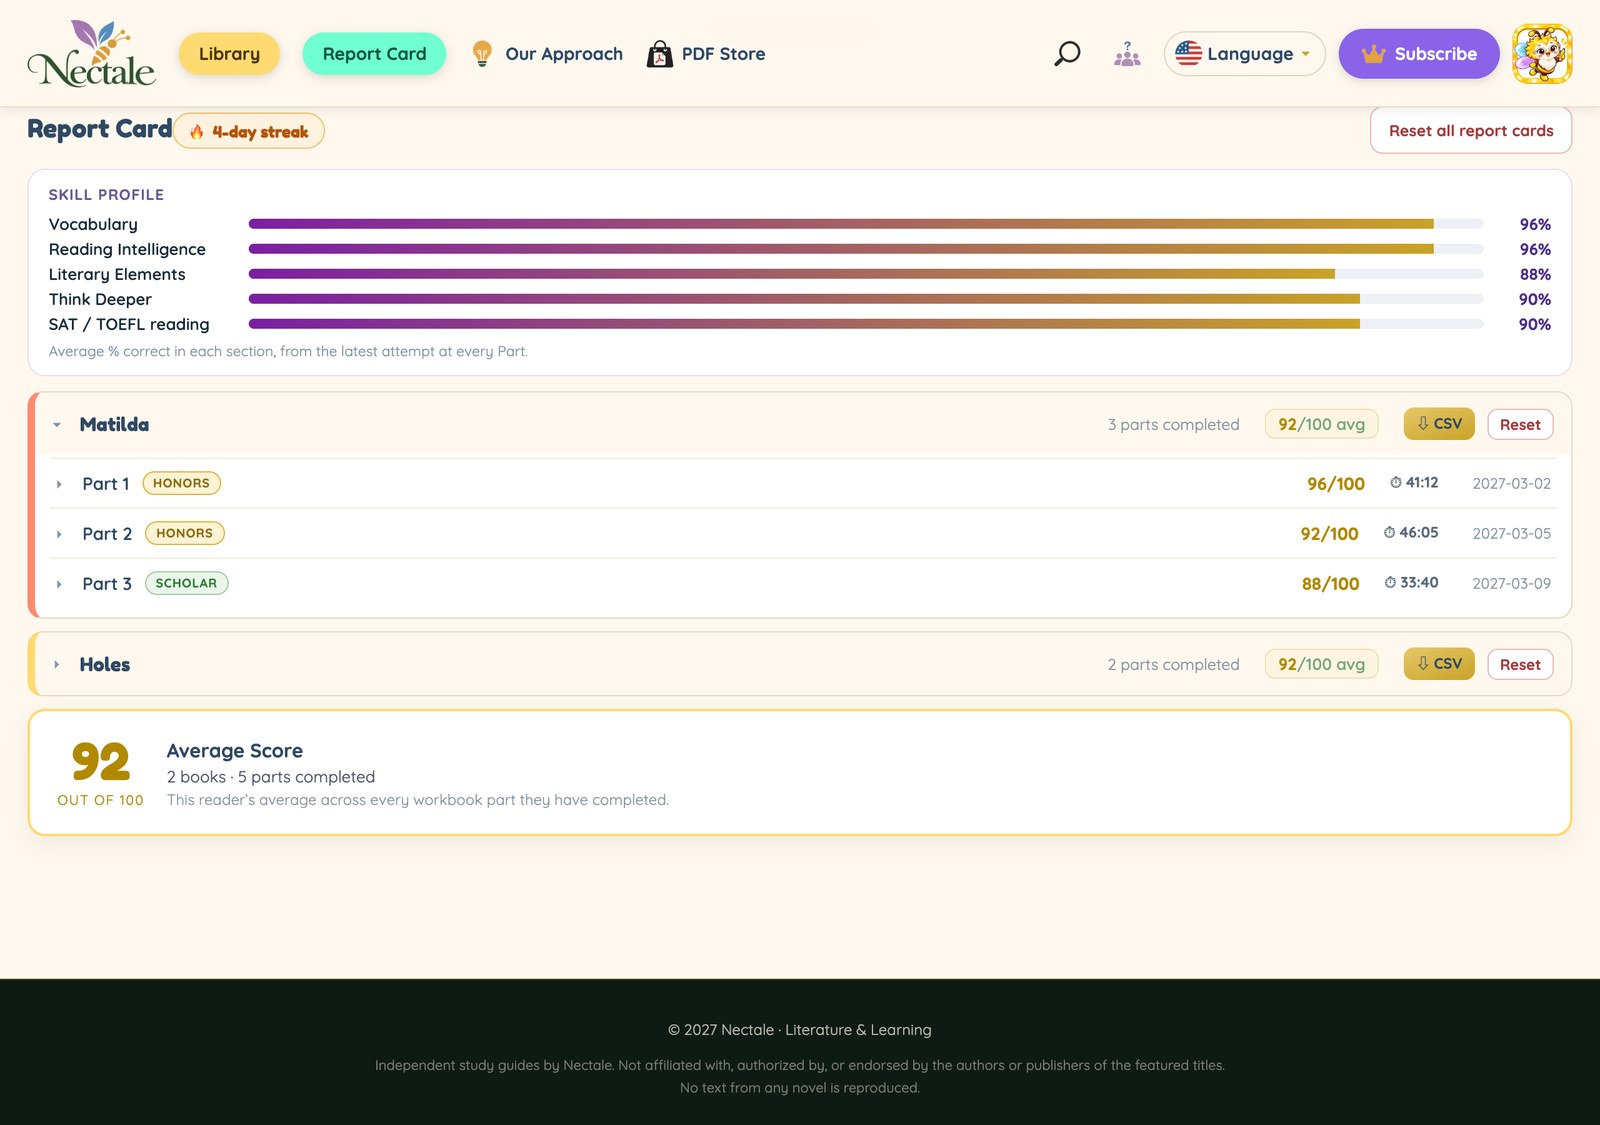The width and height of the screenshot is (1600, 1125).
Task: Click the Matilda book title
Action: click(114, 425)
